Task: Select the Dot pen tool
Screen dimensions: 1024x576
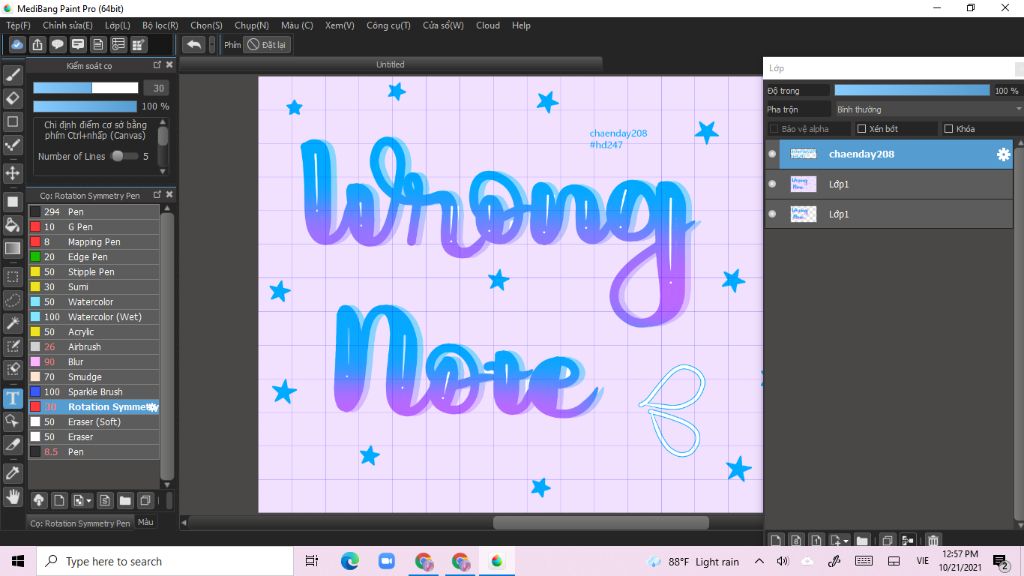Action: click(x=13, y=146)
